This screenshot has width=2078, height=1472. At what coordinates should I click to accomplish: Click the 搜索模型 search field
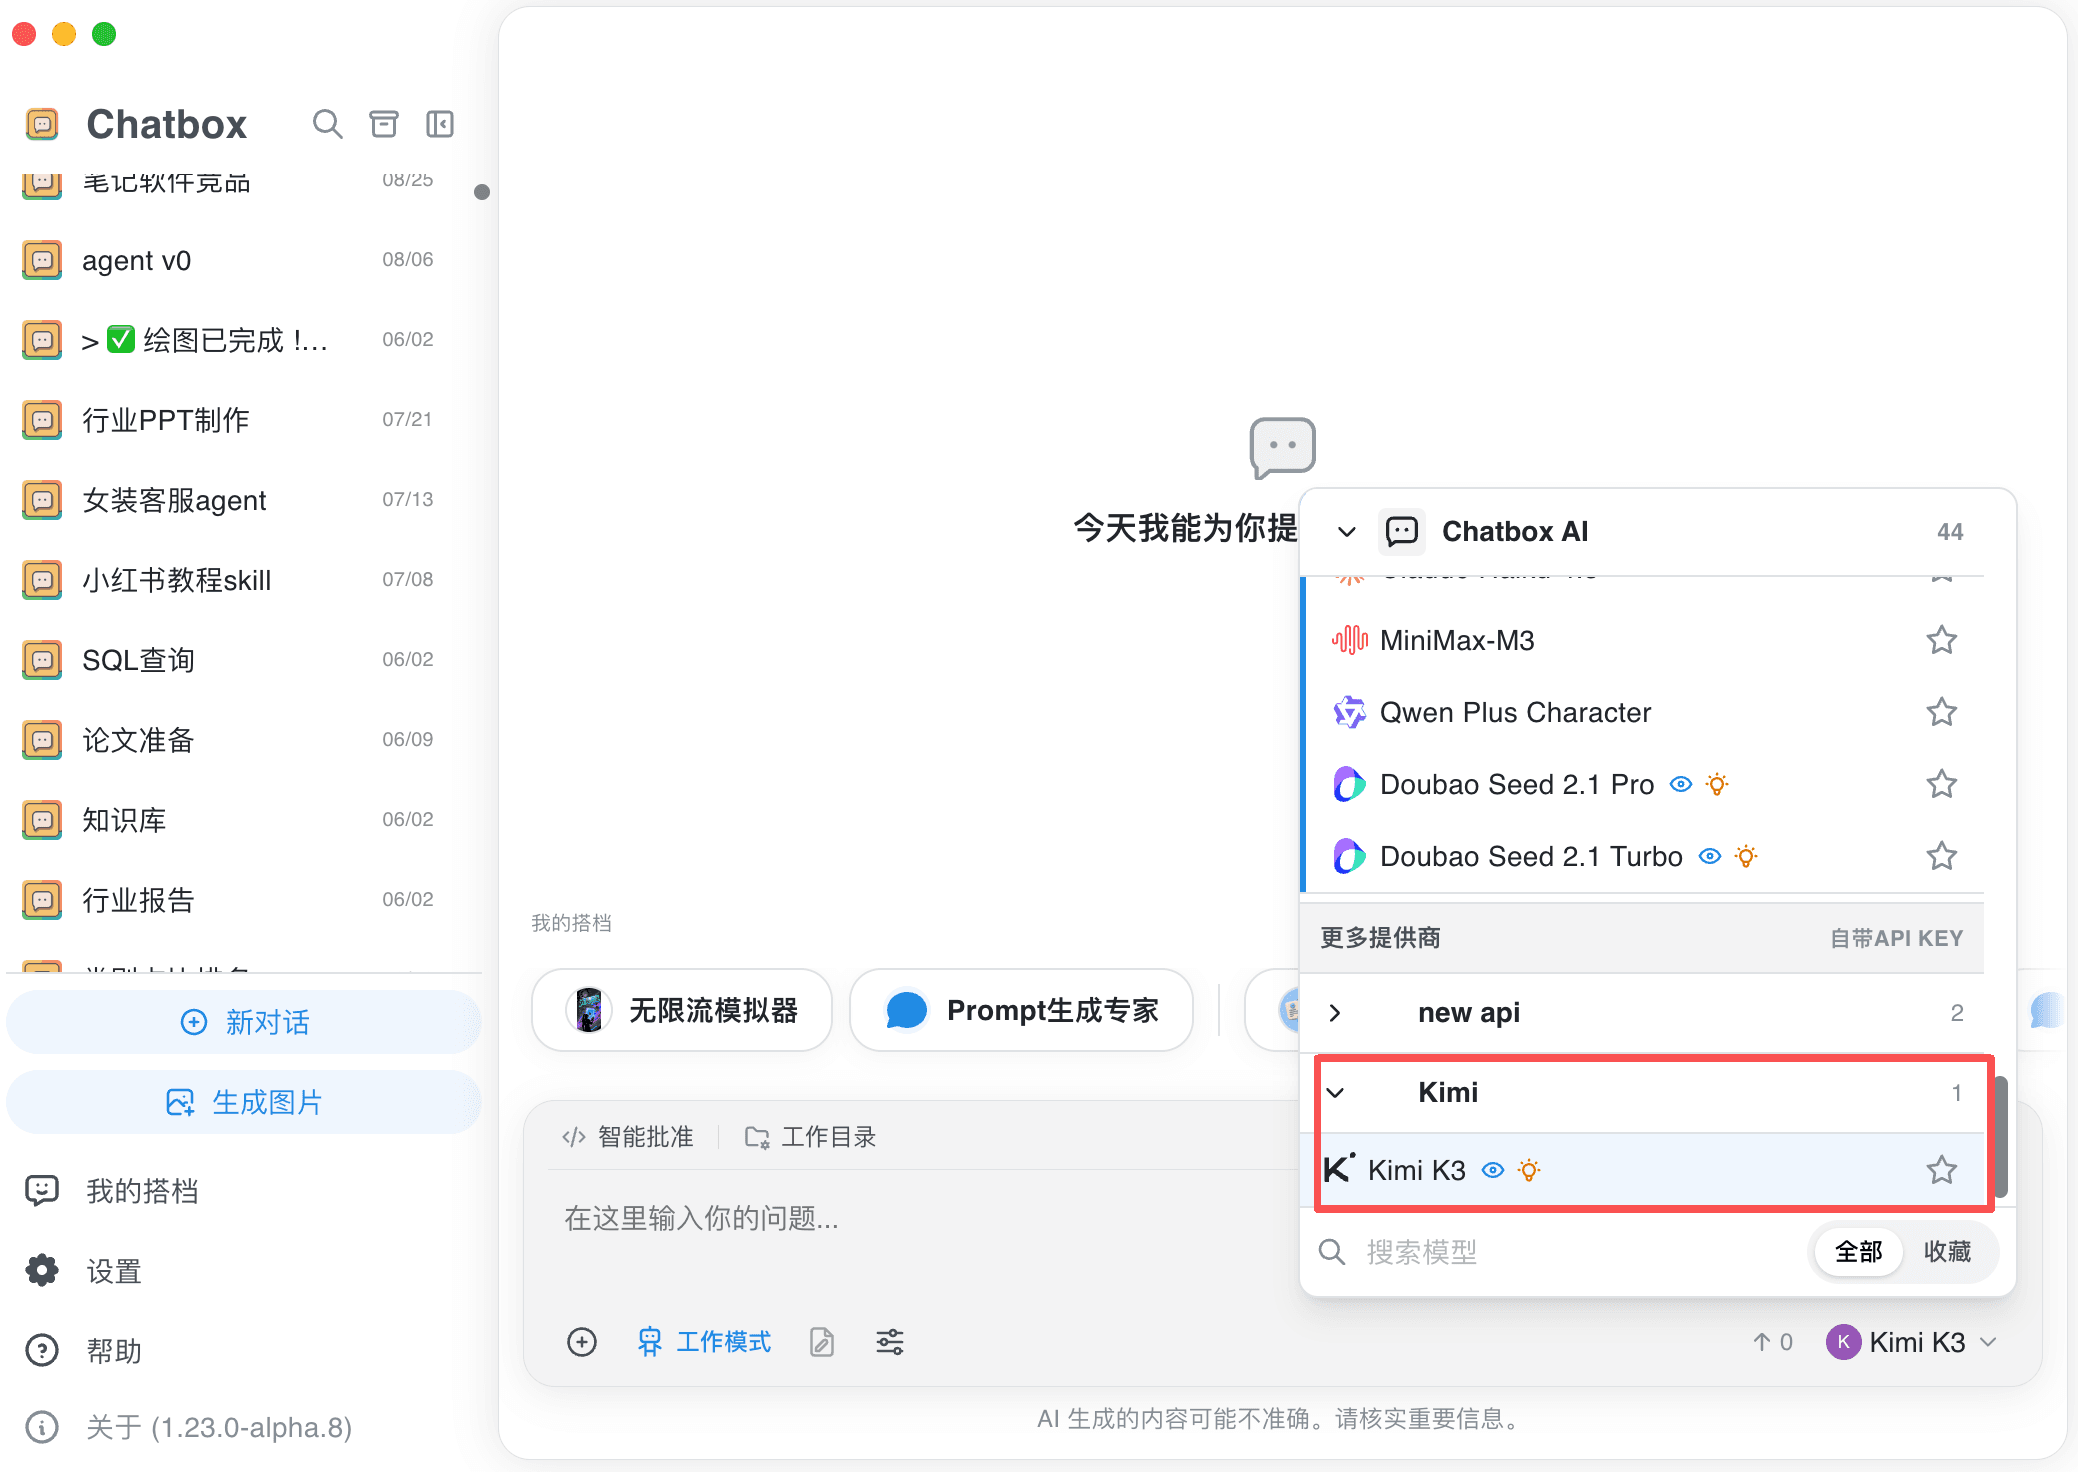point(1560,1252)
